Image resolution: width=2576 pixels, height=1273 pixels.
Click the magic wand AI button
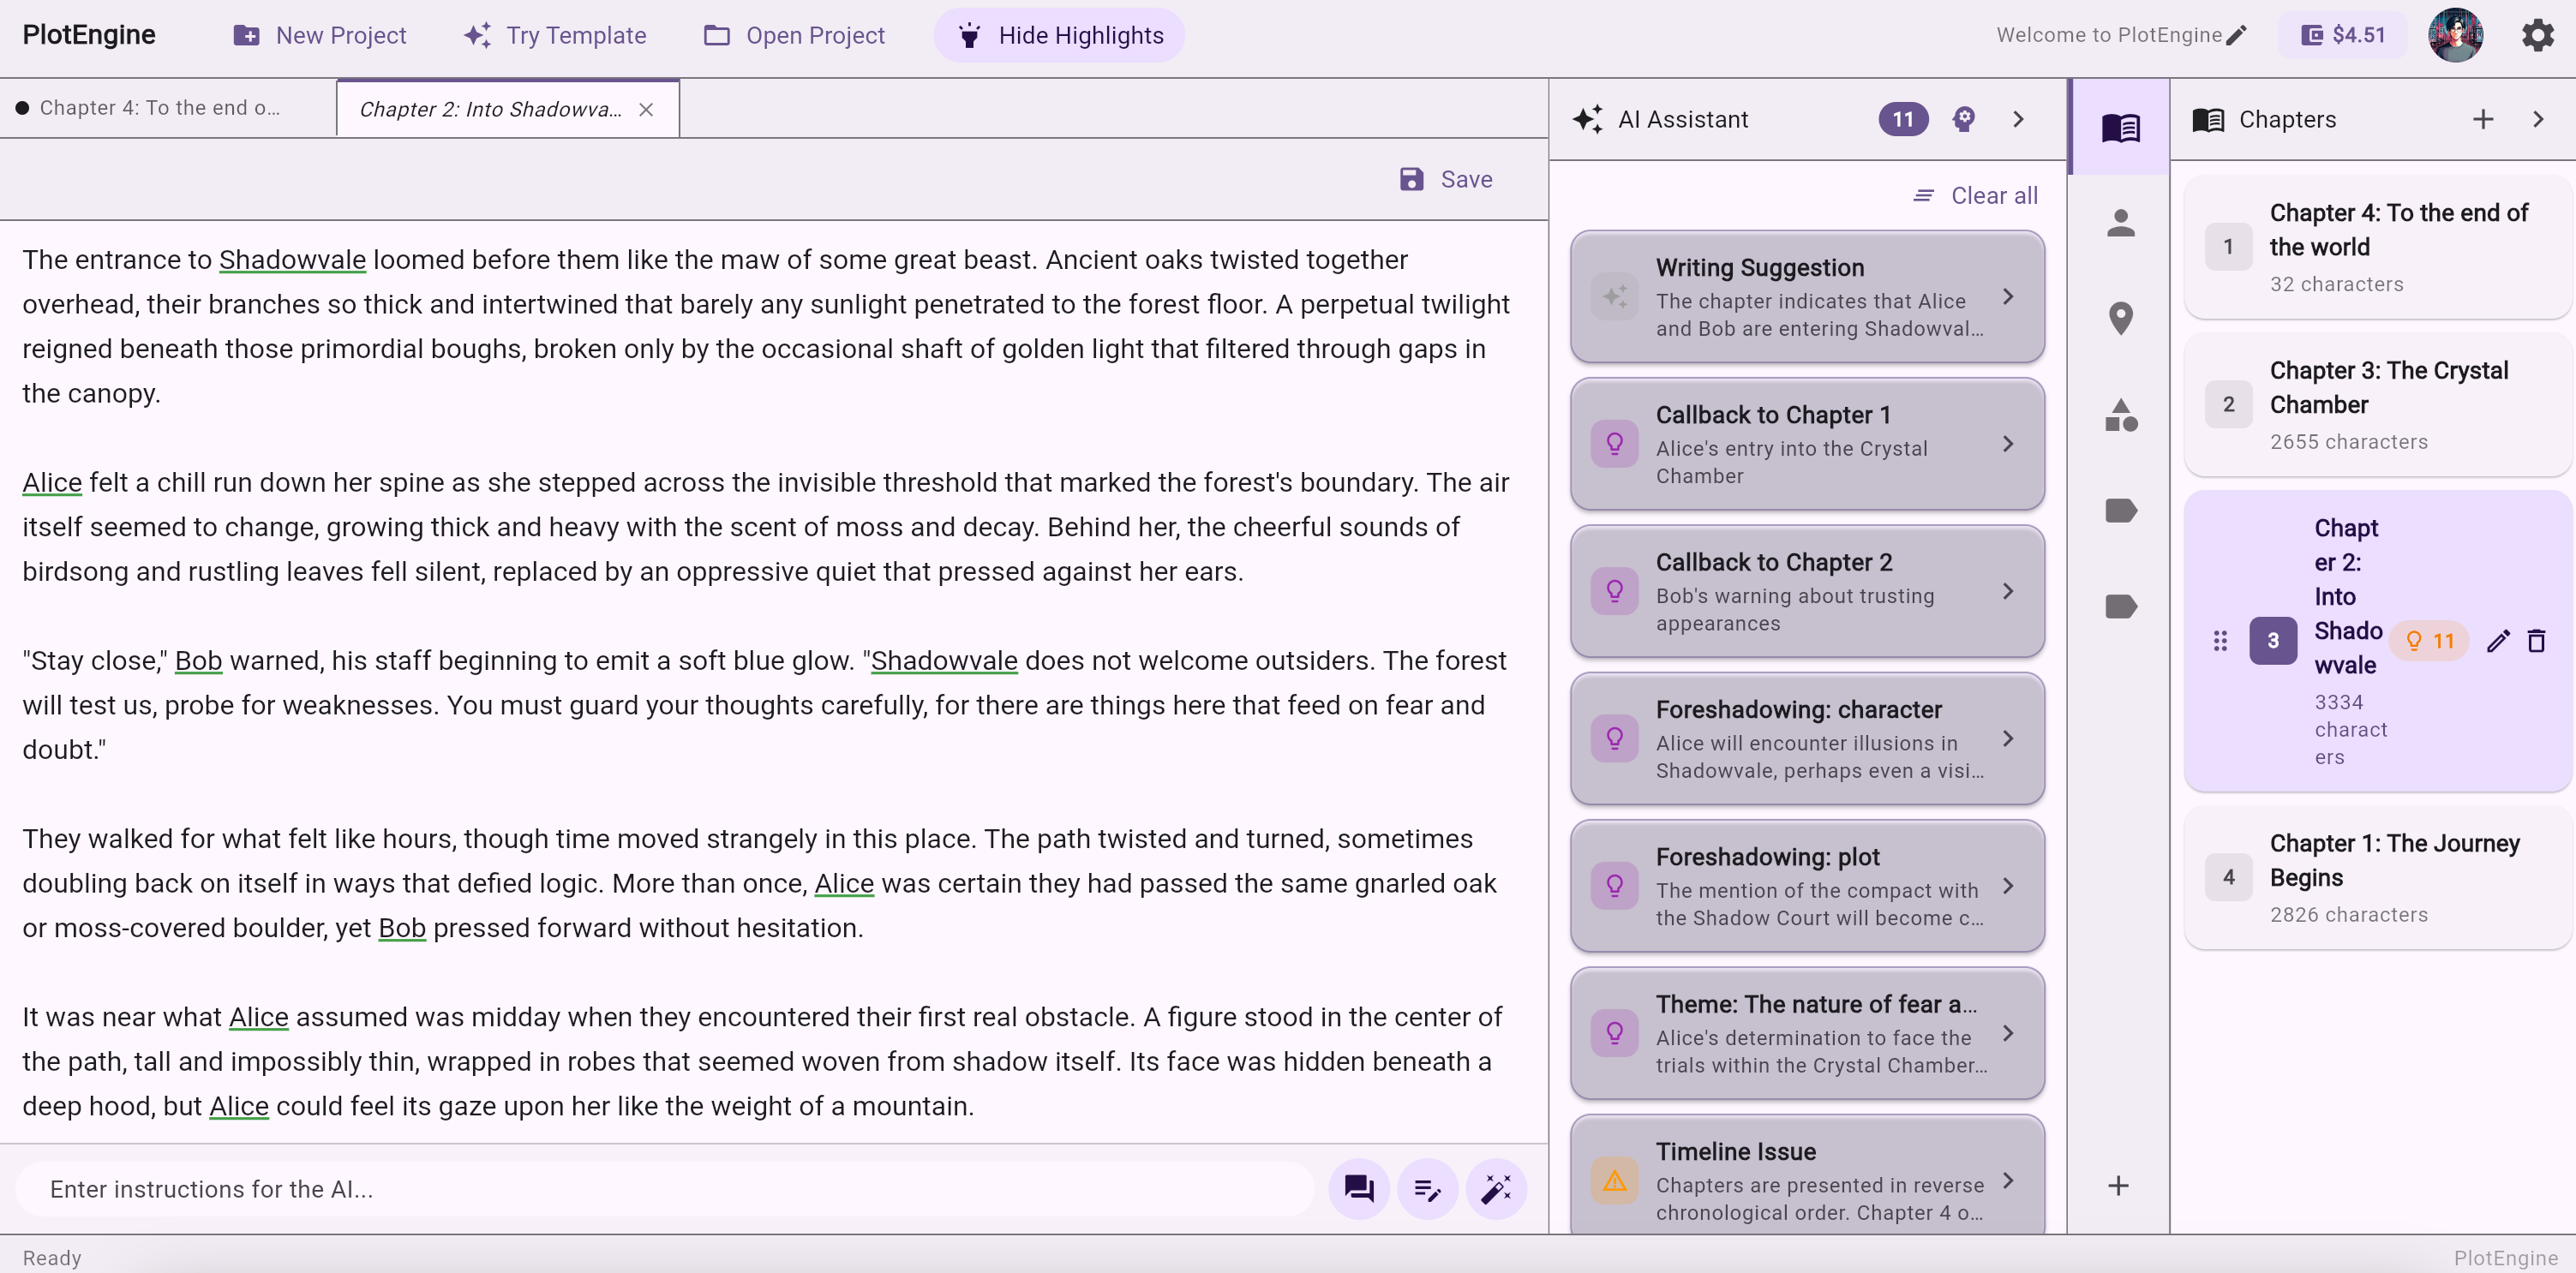[1495, 1188]
